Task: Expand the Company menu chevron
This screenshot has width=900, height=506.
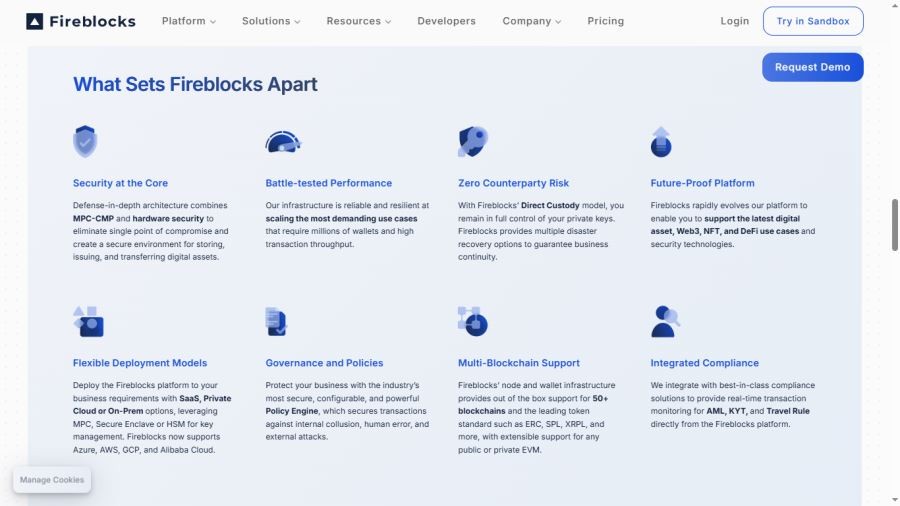Action: pos(558,22)
